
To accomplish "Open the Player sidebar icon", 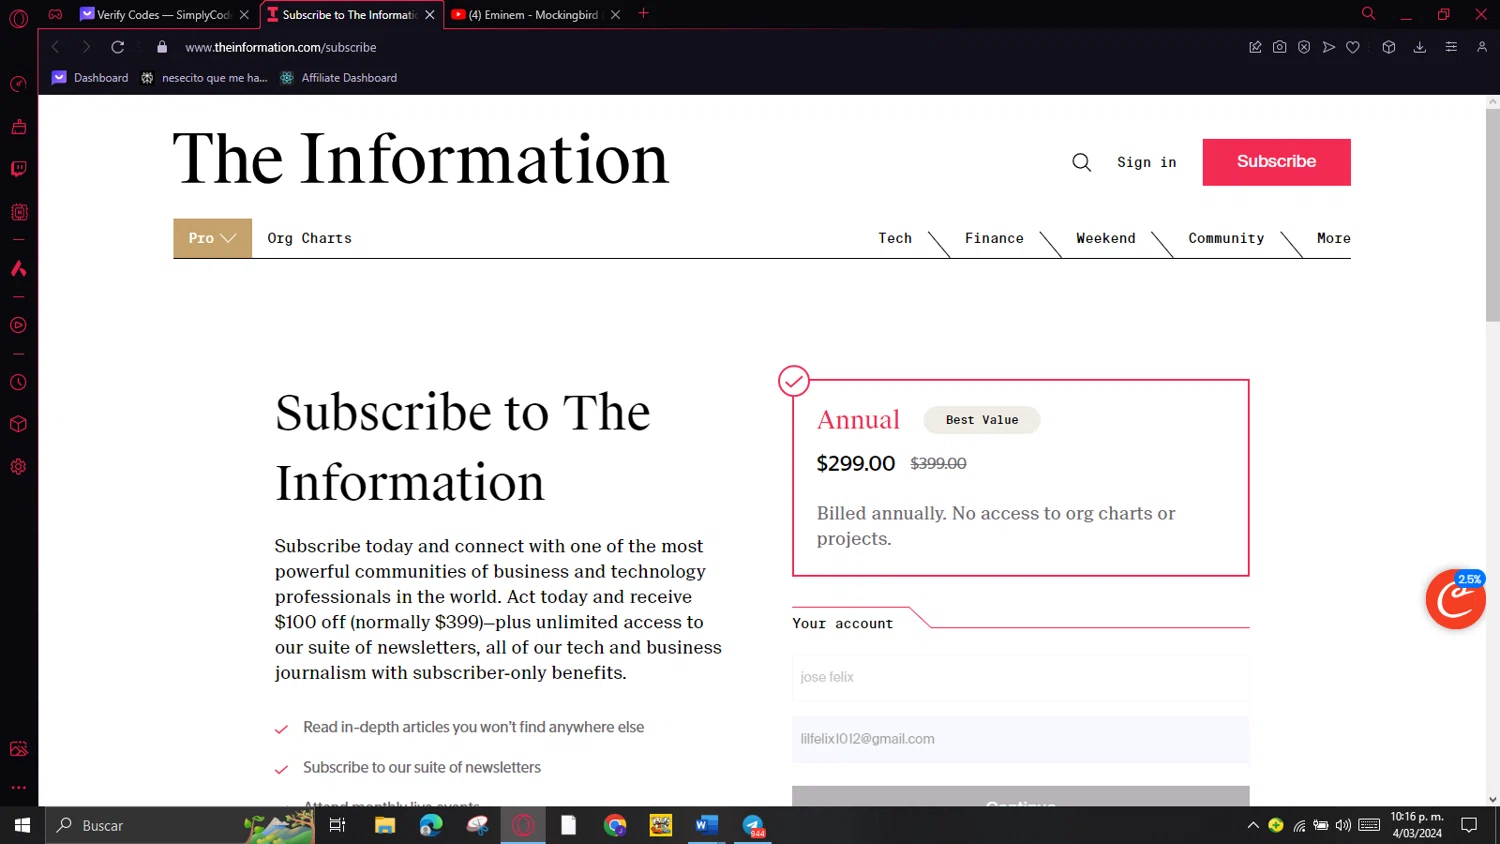I will [18, 325].
